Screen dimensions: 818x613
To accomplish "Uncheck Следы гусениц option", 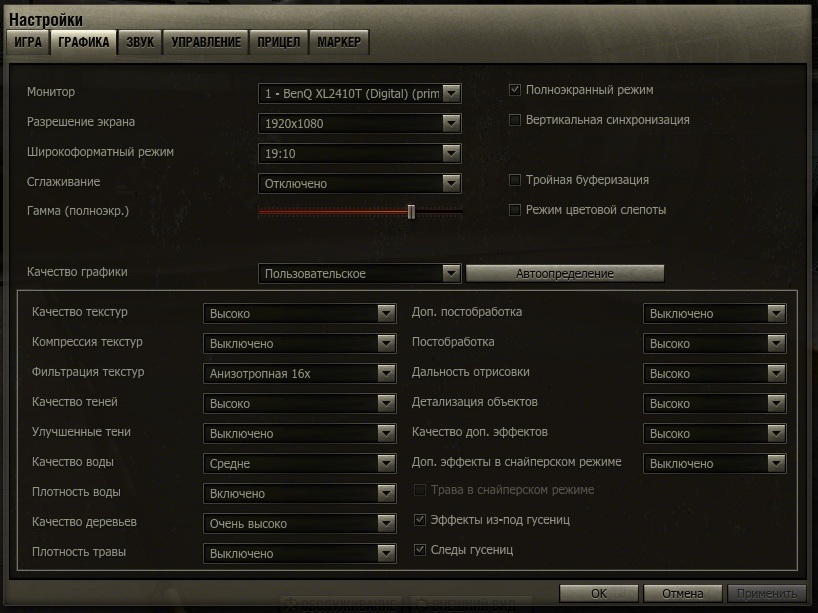I will pyautogui.click(x=420, y=550).
